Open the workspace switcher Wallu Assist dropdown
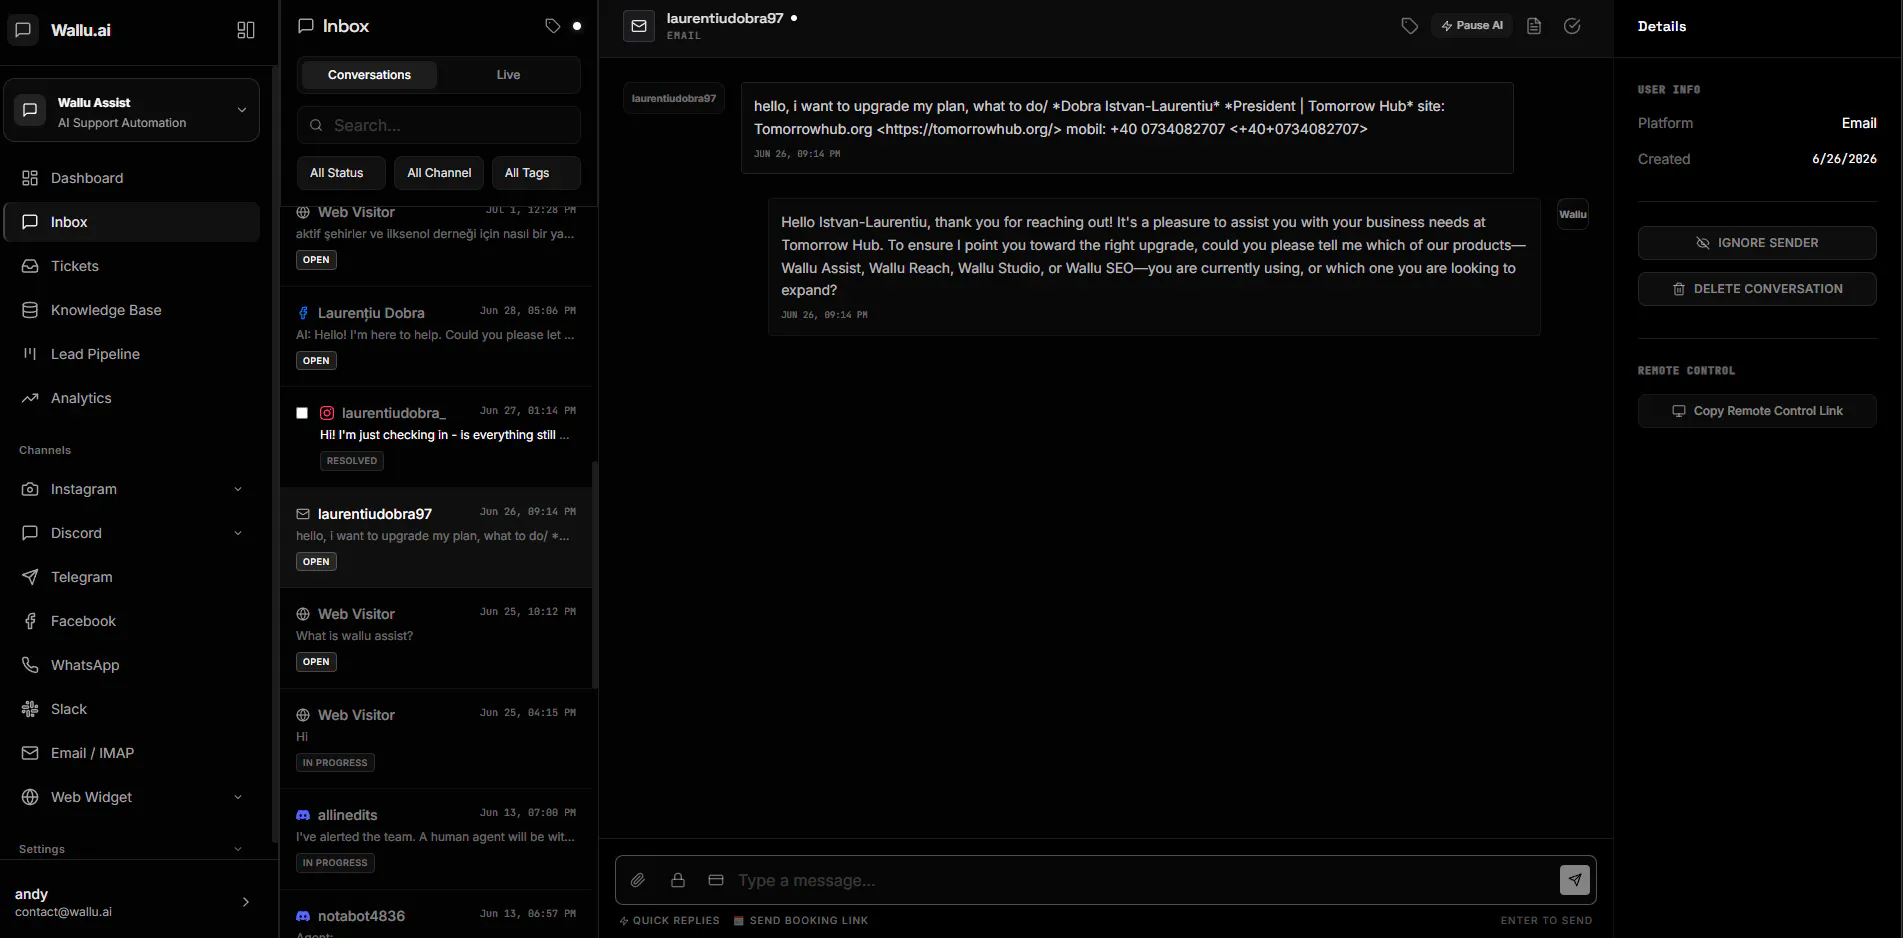The height and width of the screenshot is (938, 1903). pos(132,111)
